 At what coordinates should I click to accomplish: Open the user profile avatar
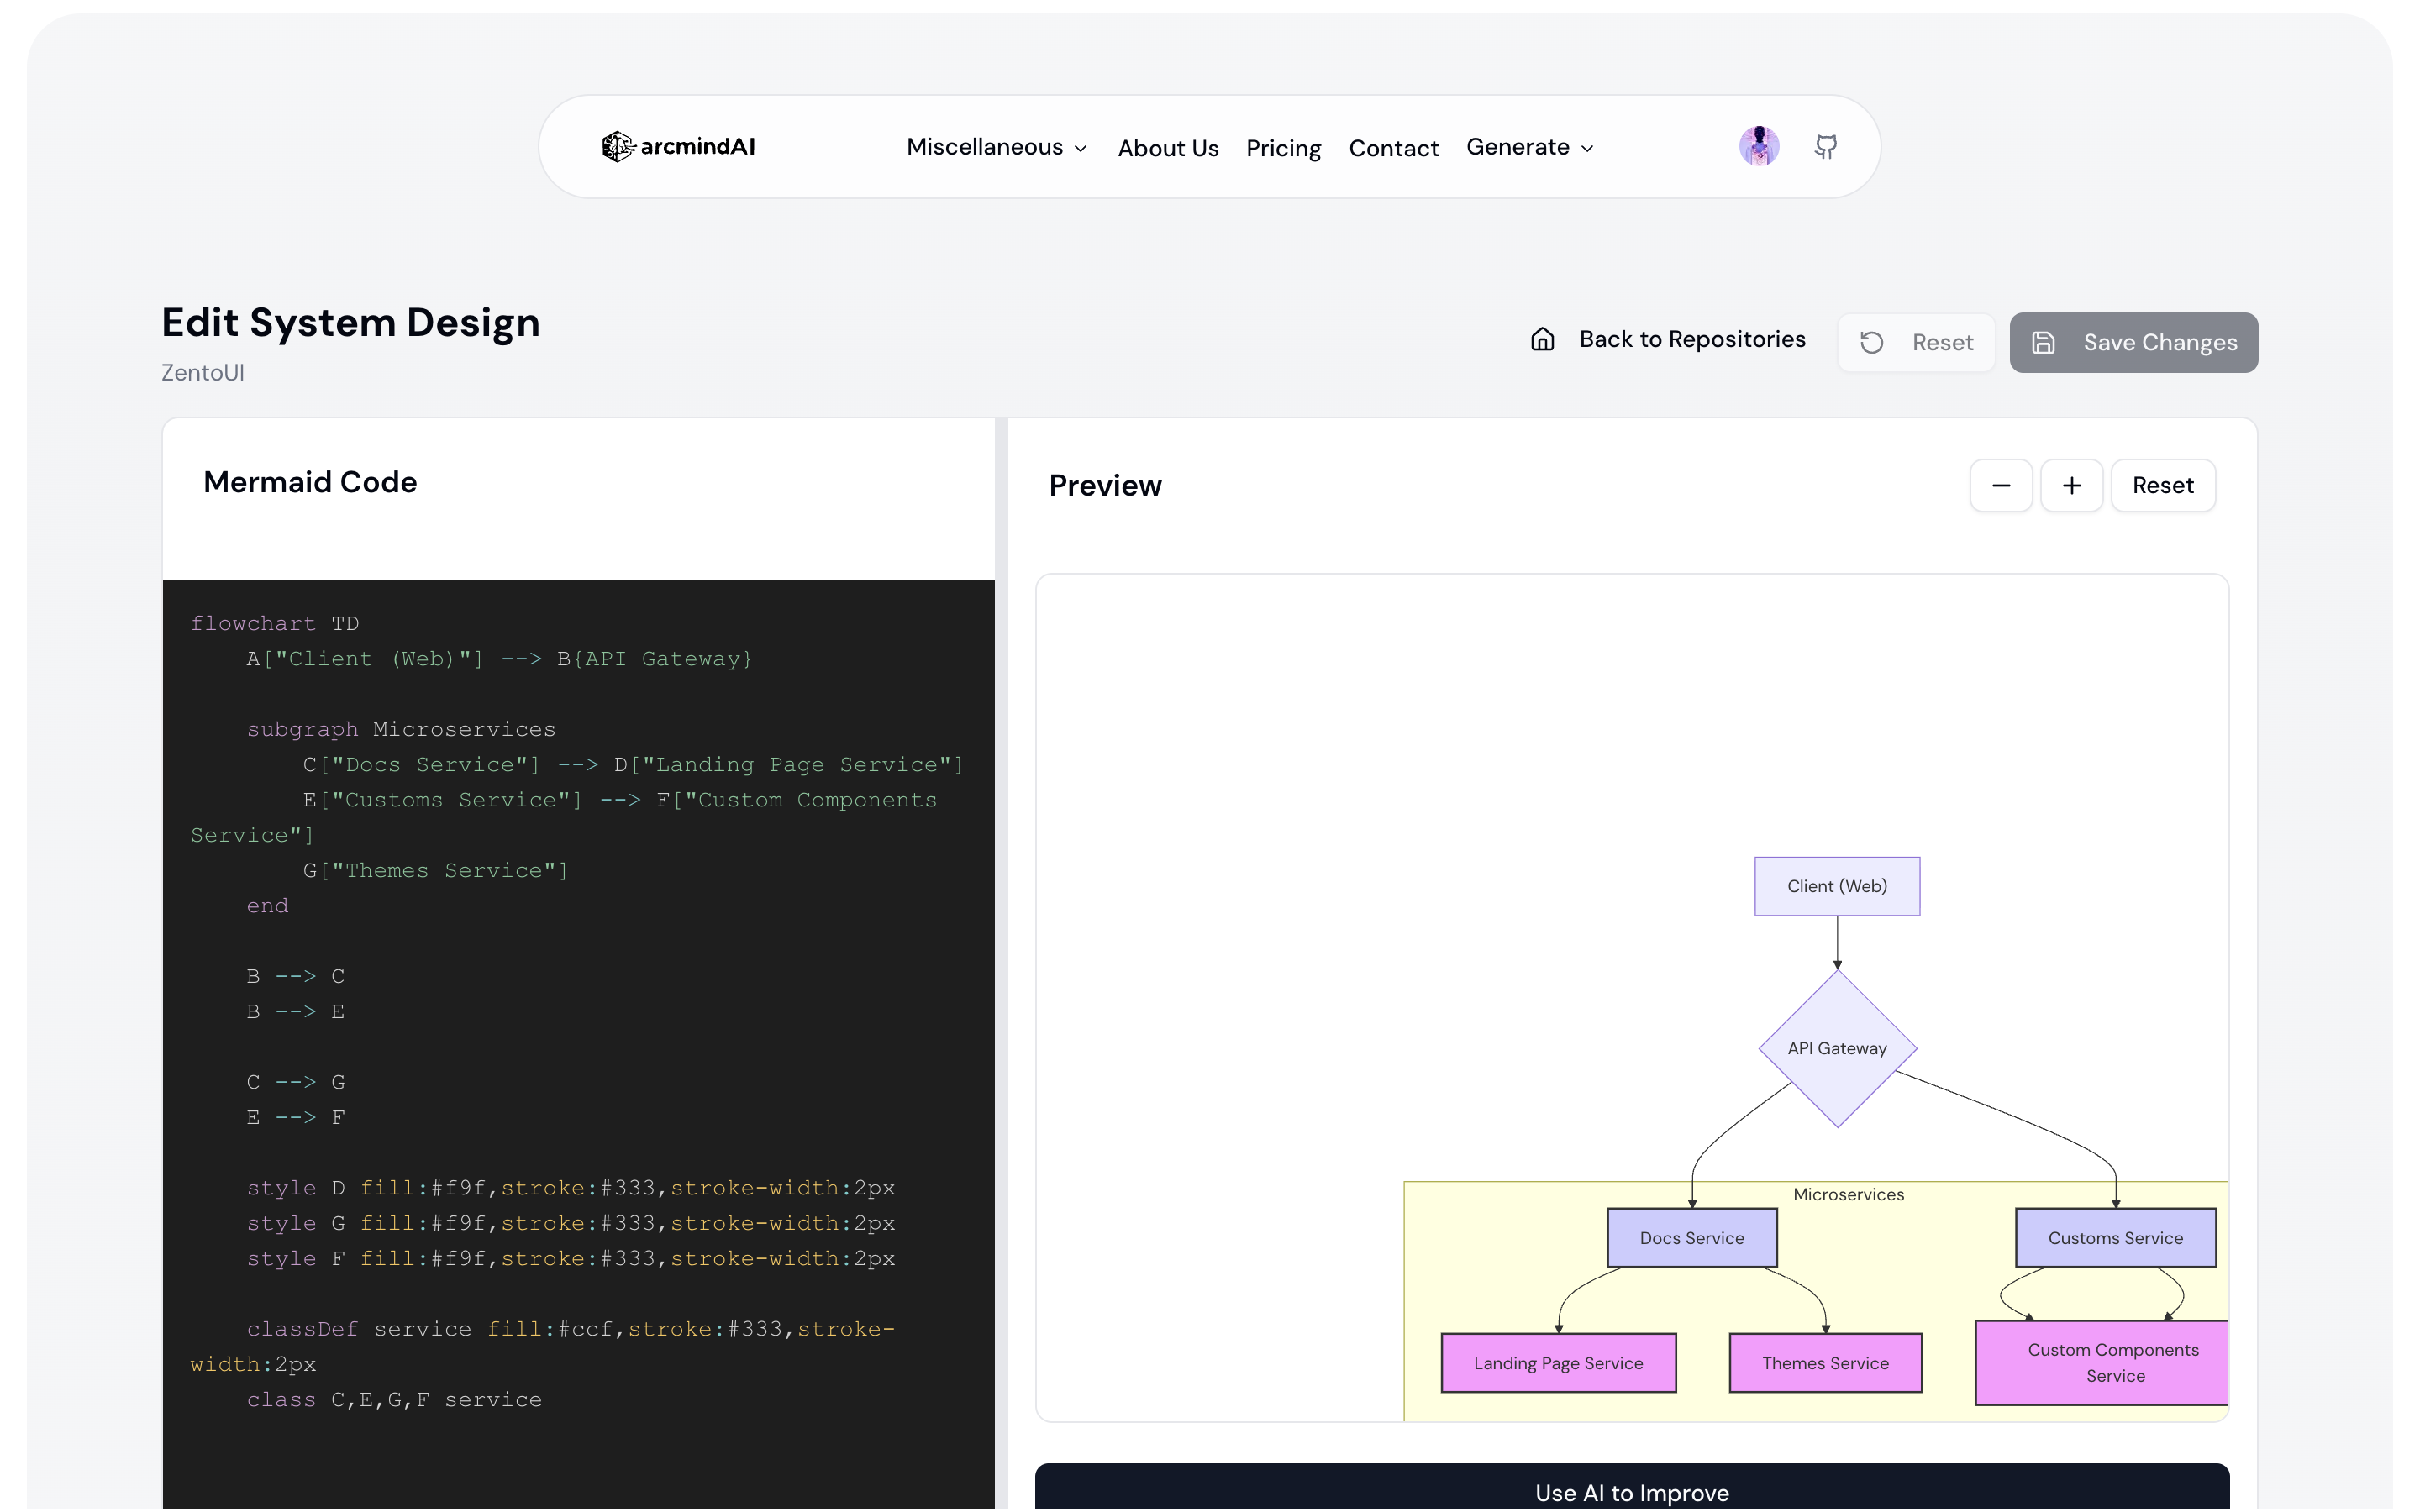coord(1760,146)
